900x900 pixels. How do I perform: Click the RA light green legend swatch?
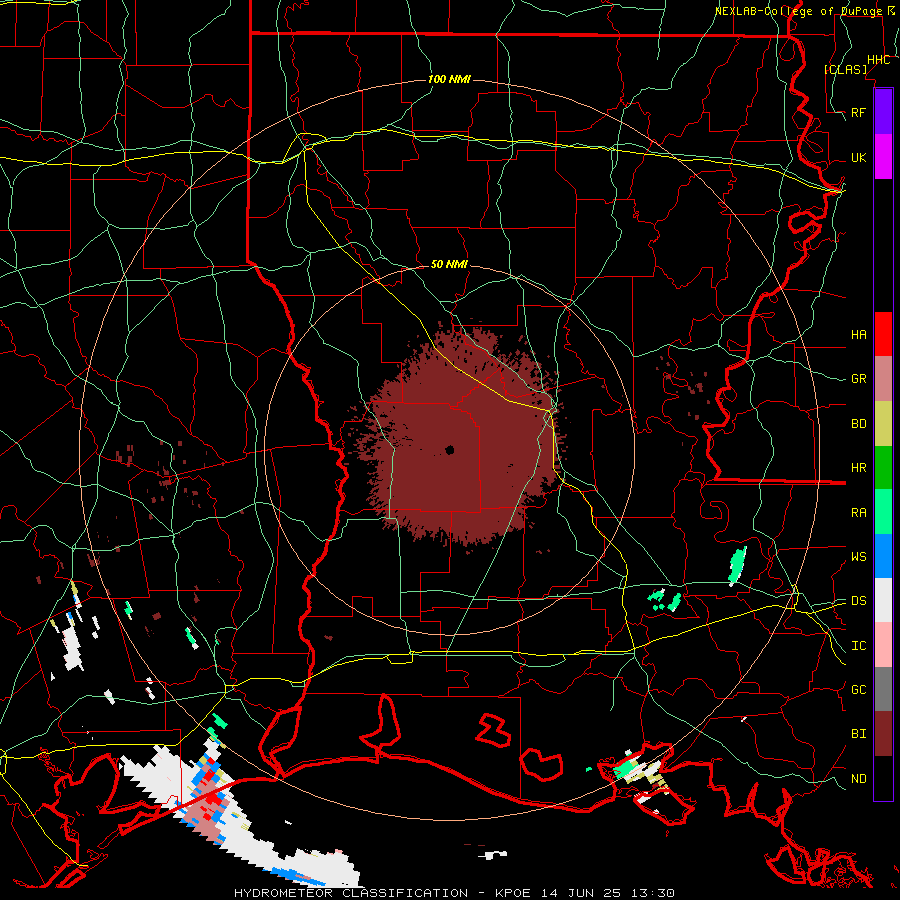(x=883, y=511)
